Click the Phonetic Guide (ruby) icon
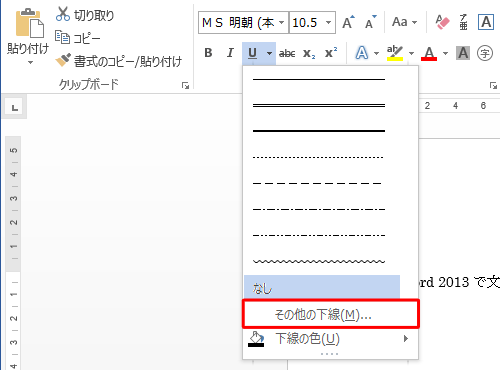Screen dimensions: 500x370 pyautogui.click(x=464, y=22)
